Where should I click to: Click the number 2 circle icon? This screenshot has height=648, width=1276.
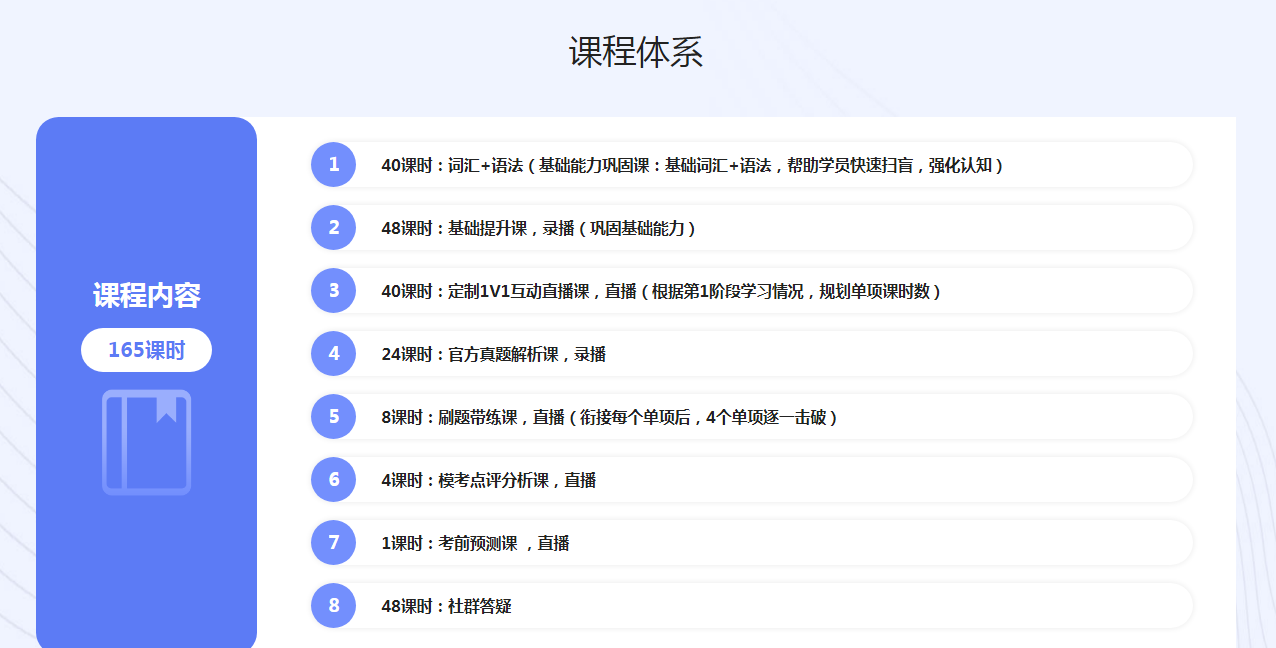point(333,228)
